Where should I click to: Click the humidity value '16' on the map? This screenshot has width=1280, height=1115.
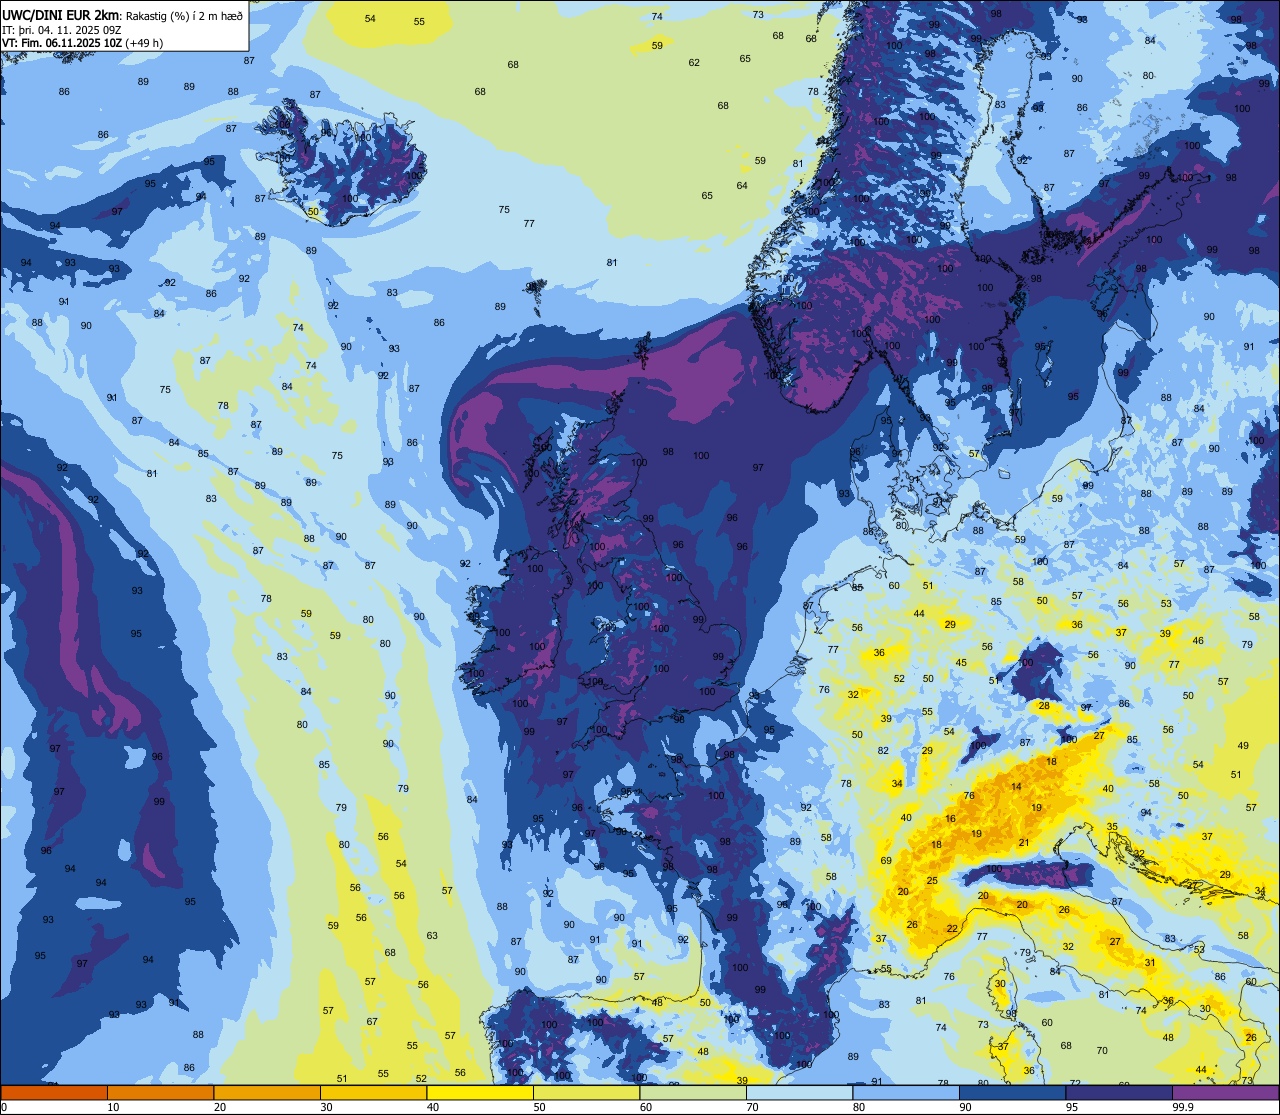pos(950,819)
